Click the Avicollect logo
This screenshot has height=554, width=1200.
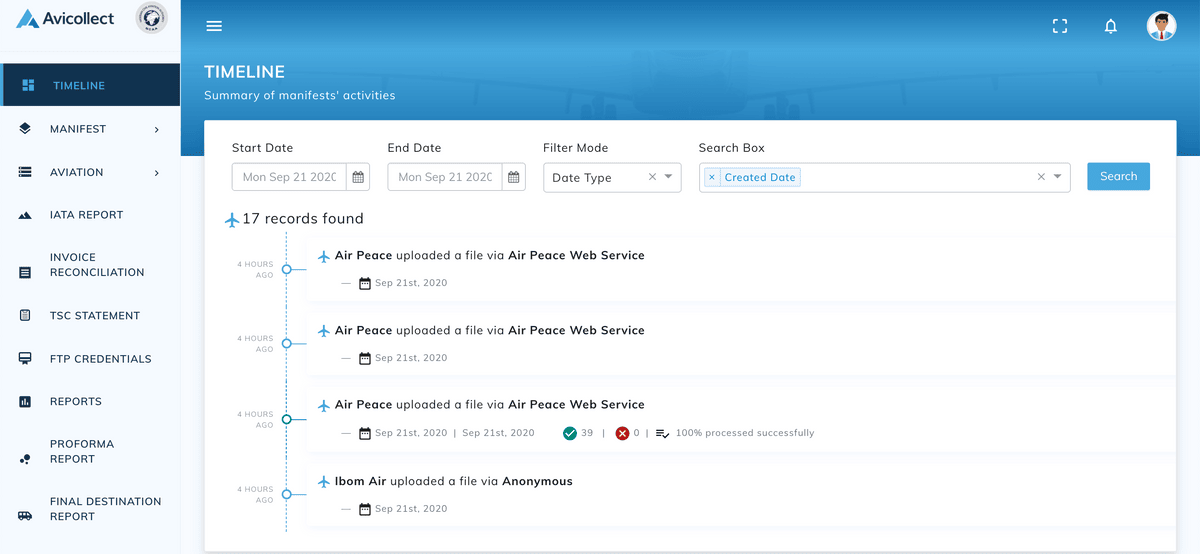(x=66, y=19)
